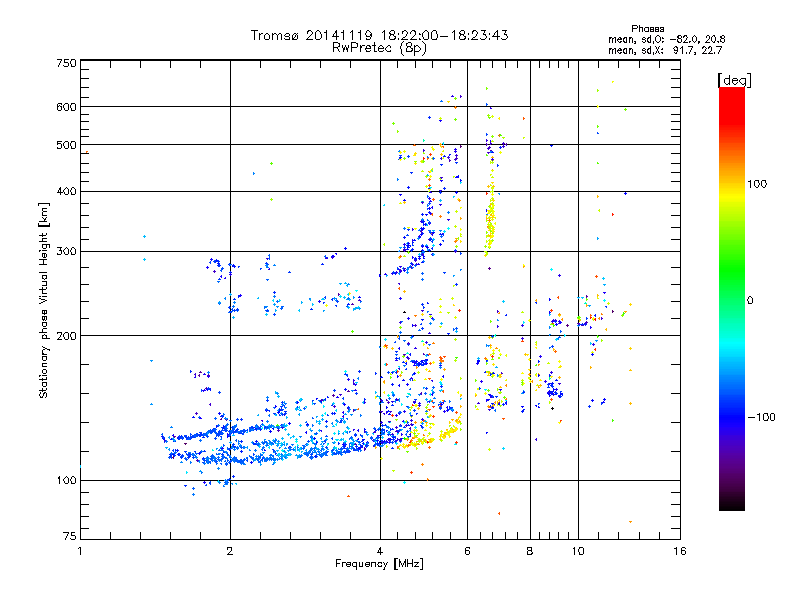Click the y-axis tick label '100' at left
800x600 pixels.
(66, 480)
